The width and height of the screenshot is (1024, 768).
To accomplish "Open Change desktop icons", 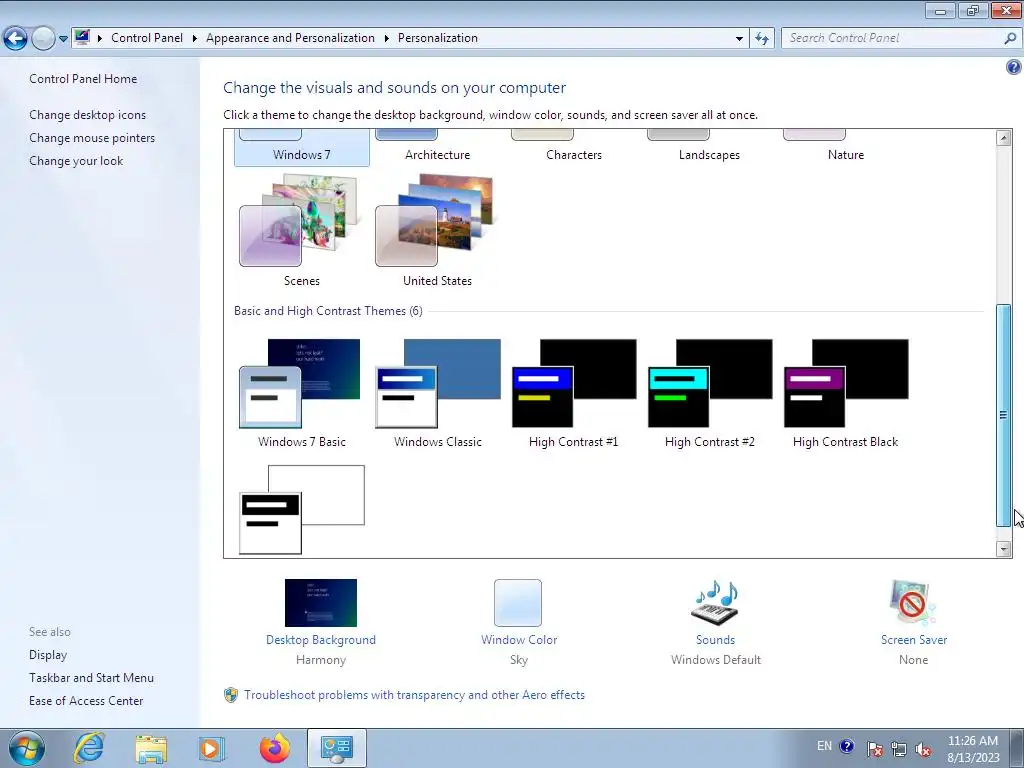I will tap(88, 115).
